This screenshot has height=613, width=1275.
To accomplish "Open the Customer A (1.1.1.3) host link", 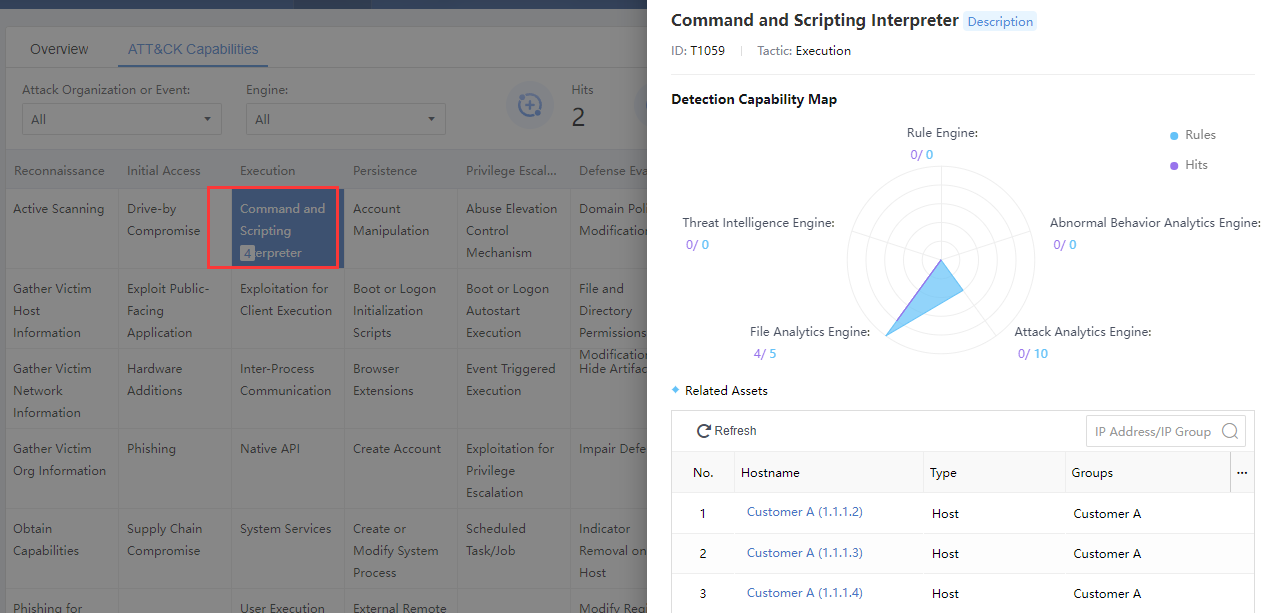I will (x=804, y=553).
